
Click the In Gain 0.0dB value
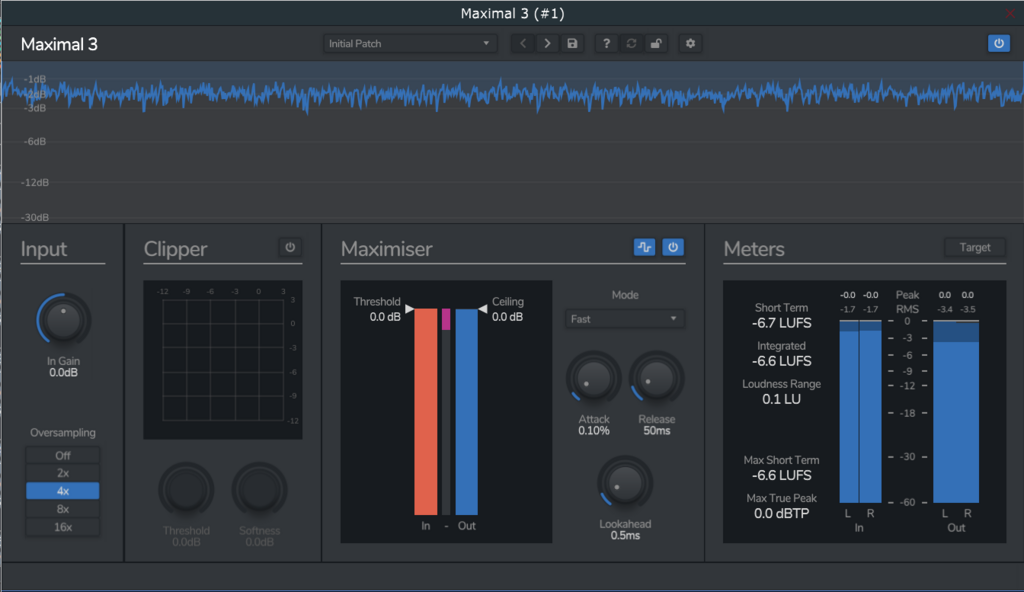[63, 372]
